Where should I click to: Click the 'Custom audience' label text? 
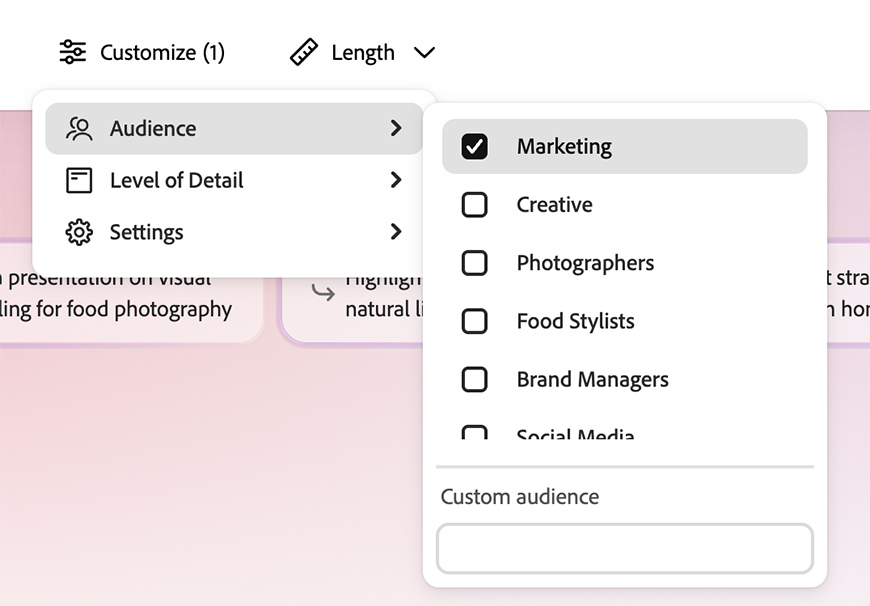[x=520, y=497]
